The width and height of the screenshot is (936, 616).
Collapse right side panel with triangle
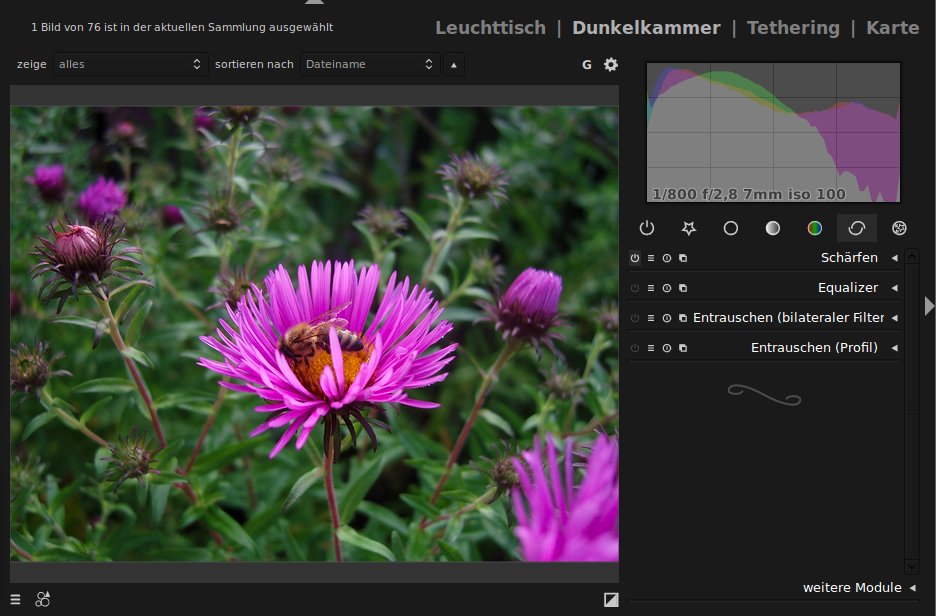click(x=929, y=306)
